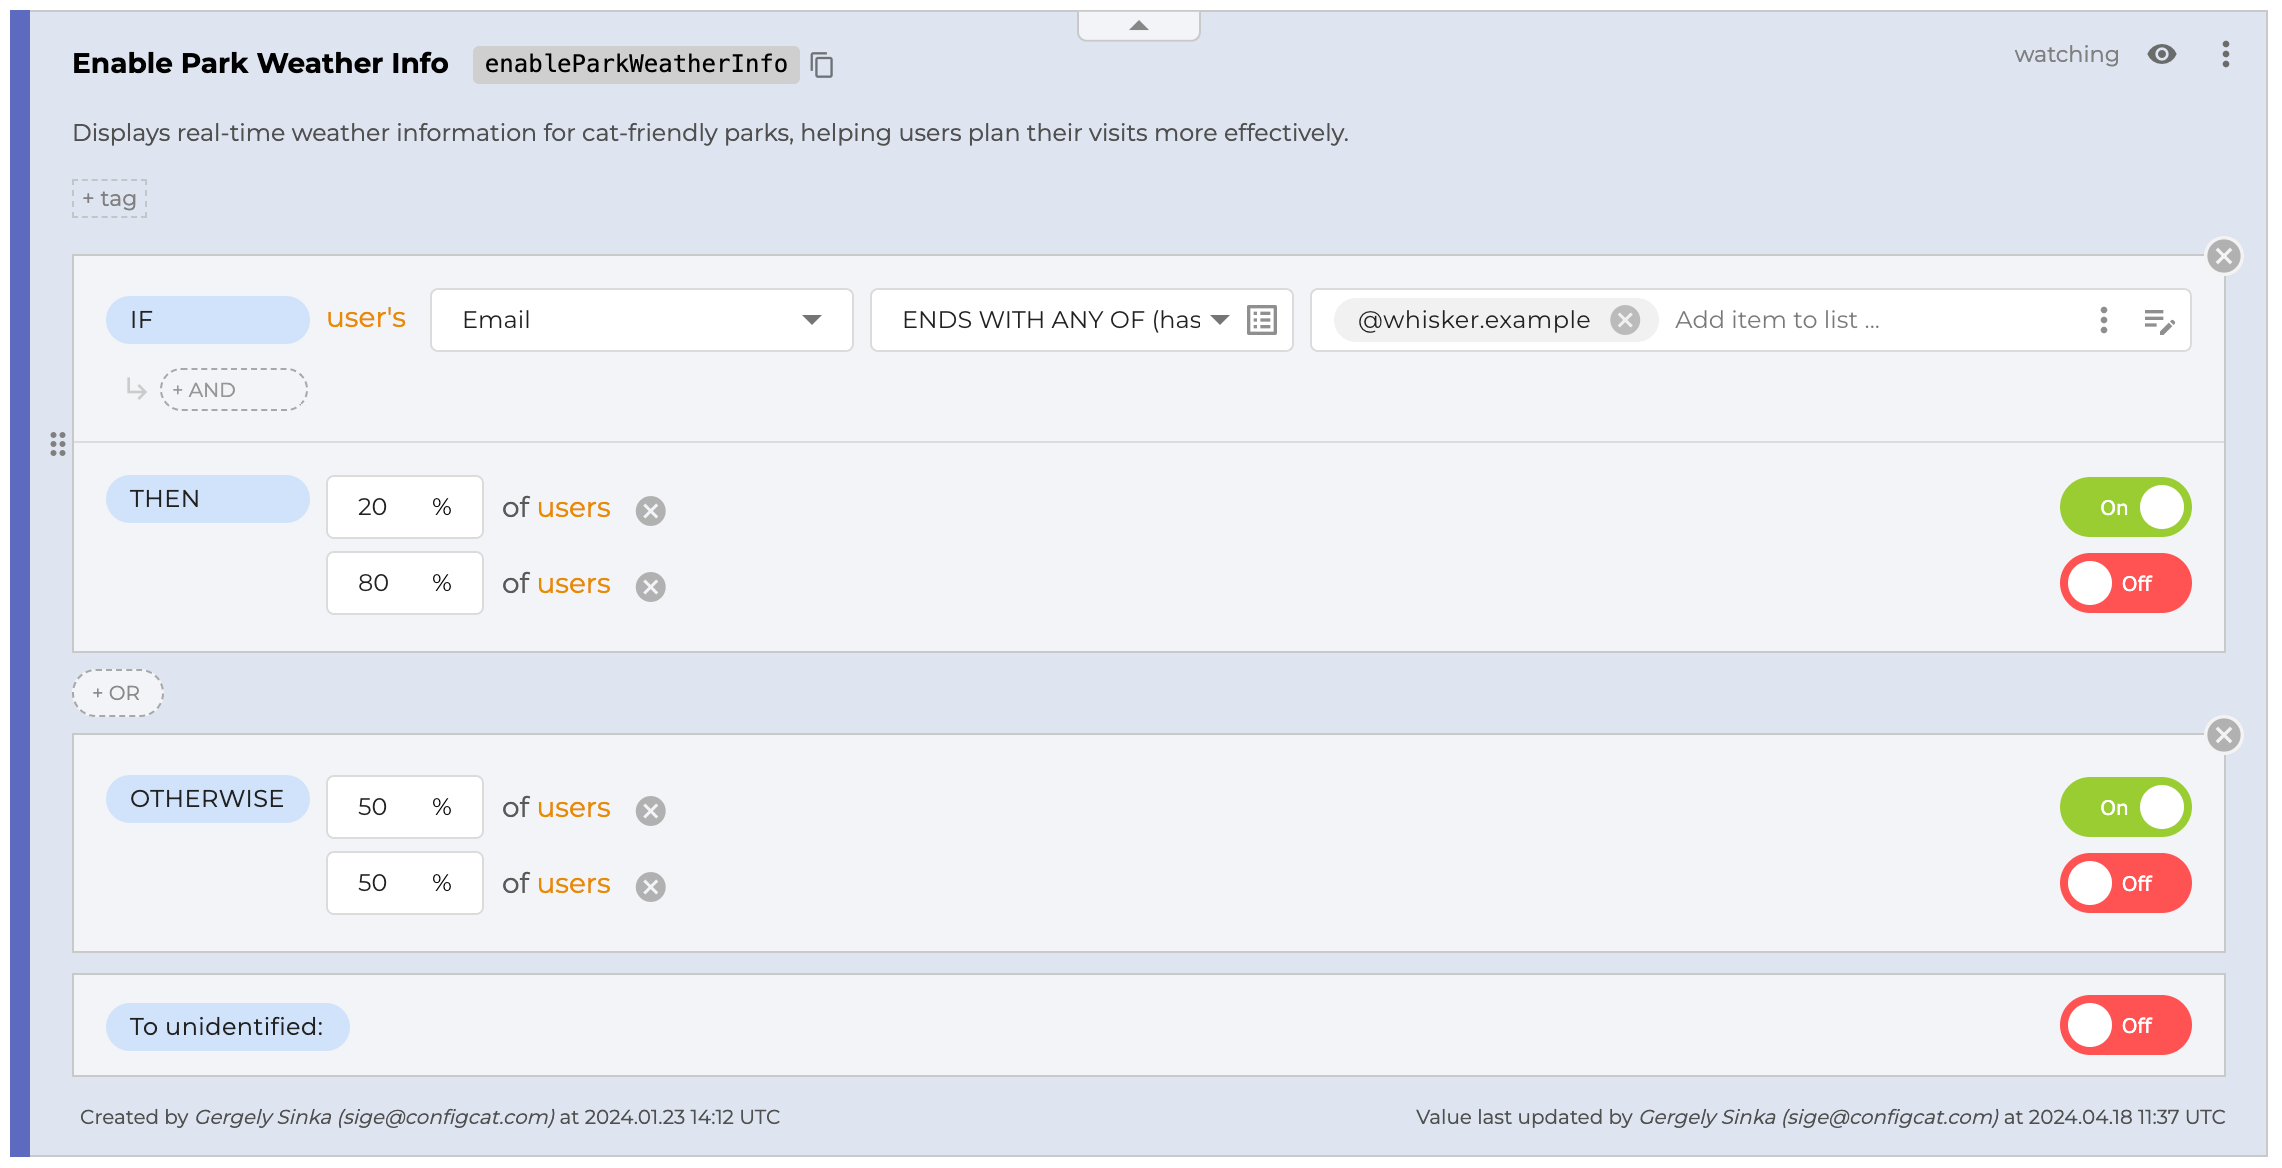This screenshot has width=2282, height=1168.
Task: Delete the IF targeting rule
Action: (2223, 257)
